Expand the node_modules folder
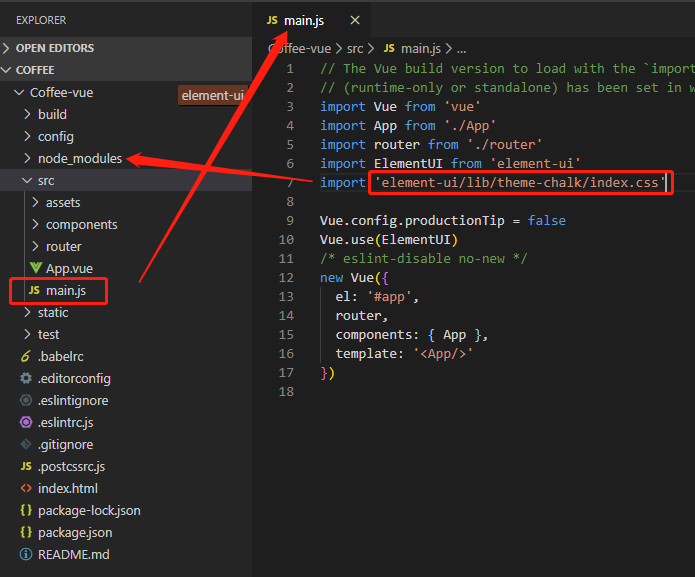Image resolution: width=695 pixels, height=577 pixels. (80, 158)
